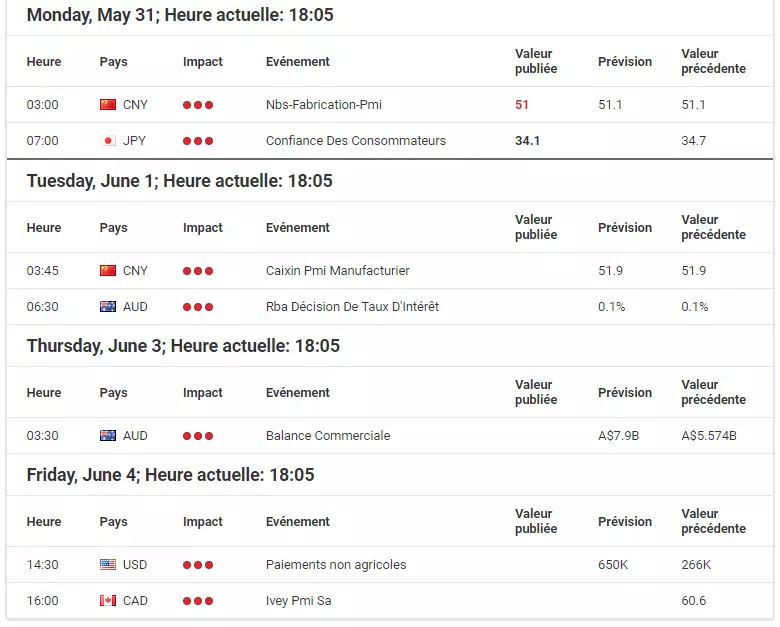Image resolution: width=780 pixels, height=627 pixels.
Task: Click the Evénement column header under Tuesday, June 1
Action: point(298,227)
